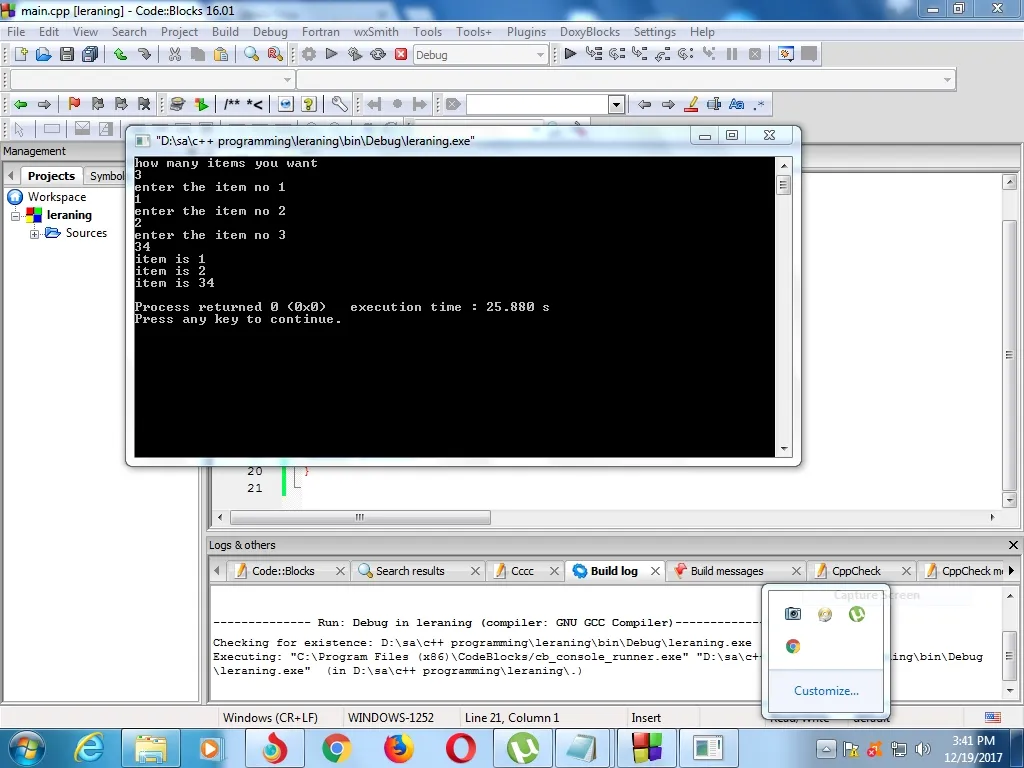
Task: Toggle bookmark with red flag icon
Action: tap(74, 104)
